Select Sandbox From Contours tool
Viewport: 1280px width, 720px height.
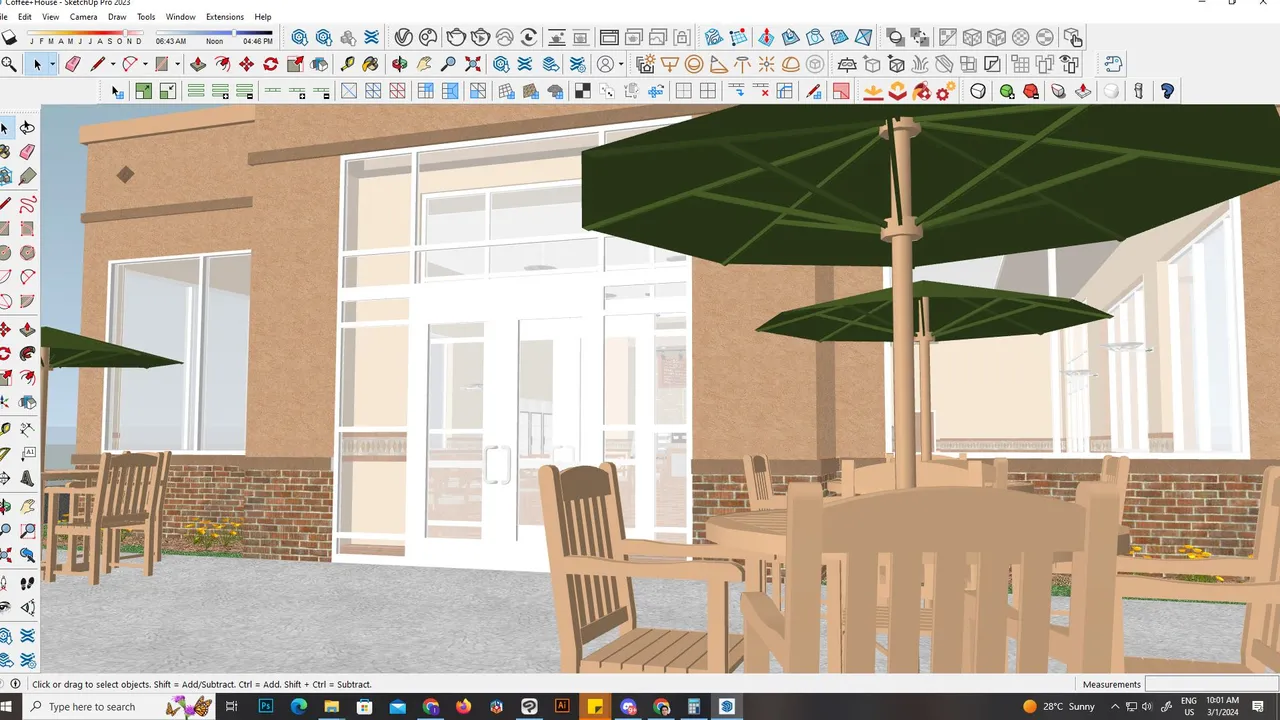(713, 37)
